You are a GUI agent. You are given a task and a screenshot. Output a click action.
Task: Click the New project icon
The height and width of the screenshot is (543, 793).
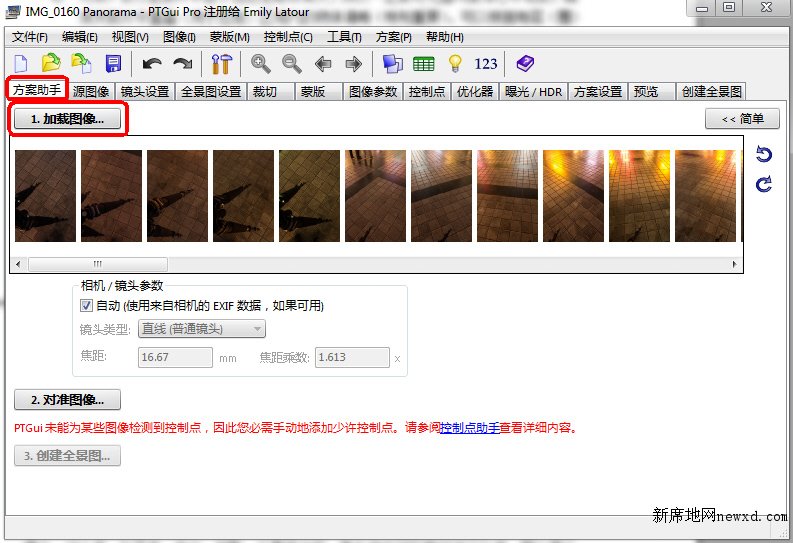click(x=20, y=64)
